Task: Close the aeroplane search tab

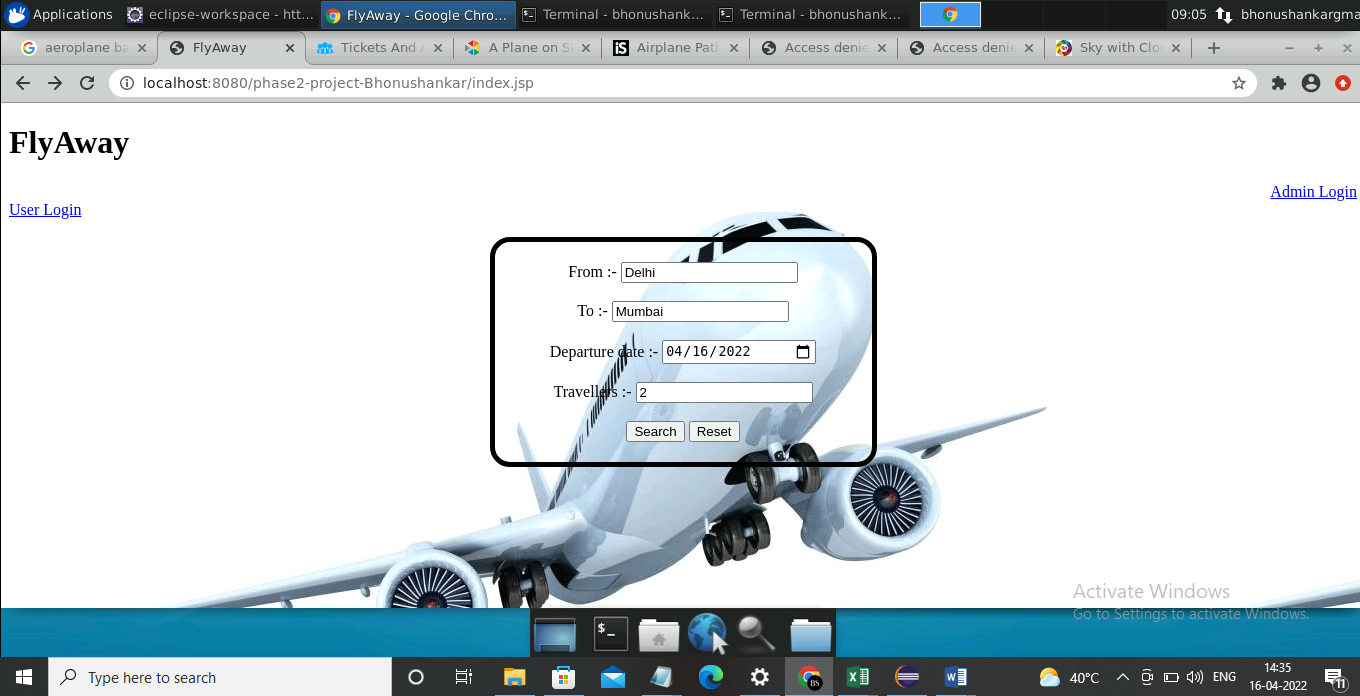Action: [141, 47]
